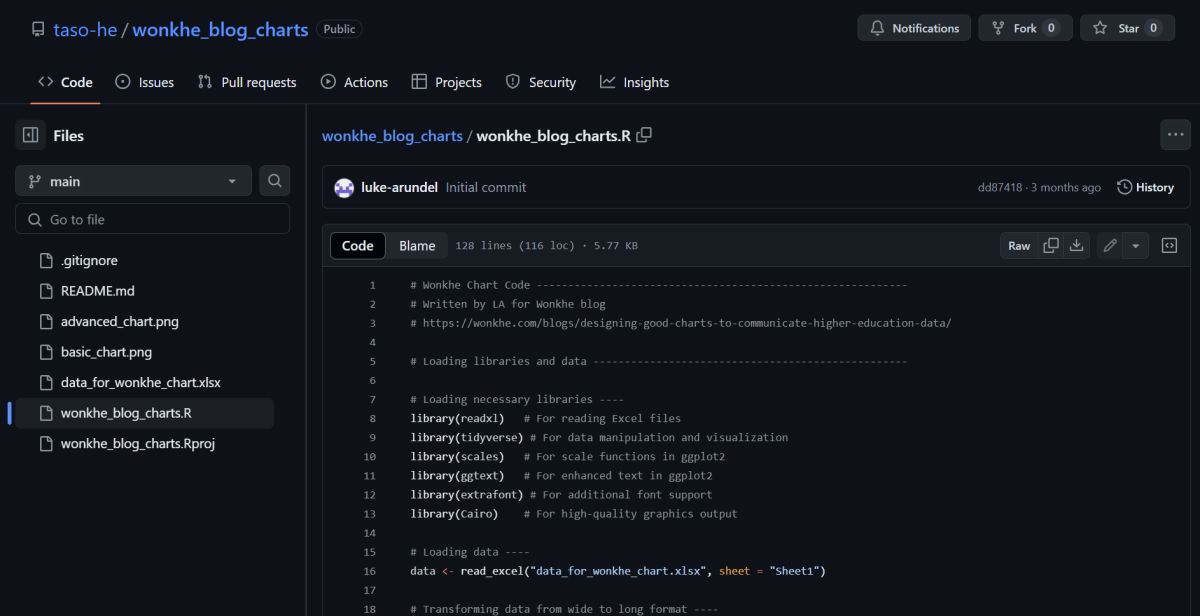Open the Initial commit message link

click(x=486, y=187)
